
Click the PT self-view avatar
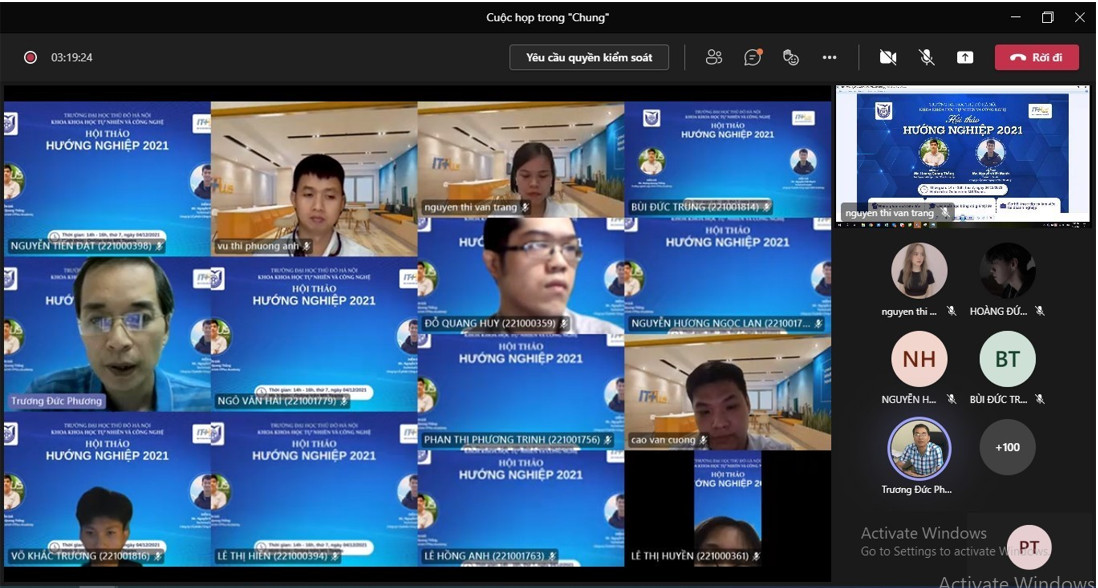coord(1029,547)
